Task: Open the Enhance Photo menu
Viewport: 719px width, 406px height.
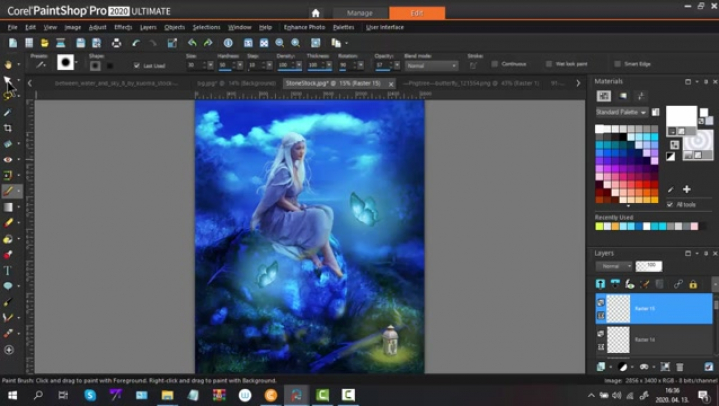Action: (304, 27)
